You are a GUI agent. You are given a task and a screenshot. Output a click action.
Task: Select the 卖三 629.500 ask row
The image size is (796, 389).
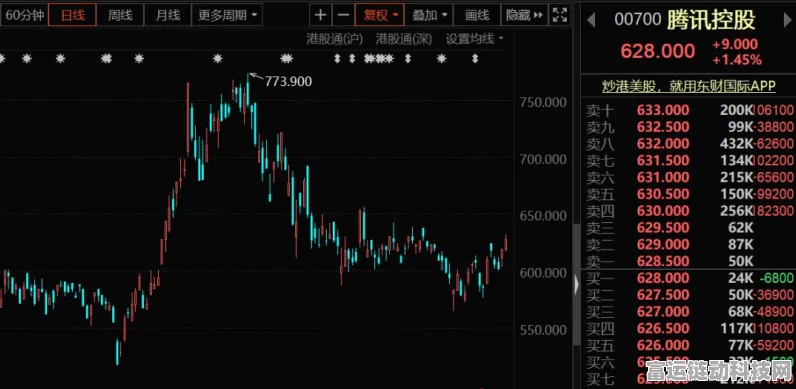click(x=689, y=228)
